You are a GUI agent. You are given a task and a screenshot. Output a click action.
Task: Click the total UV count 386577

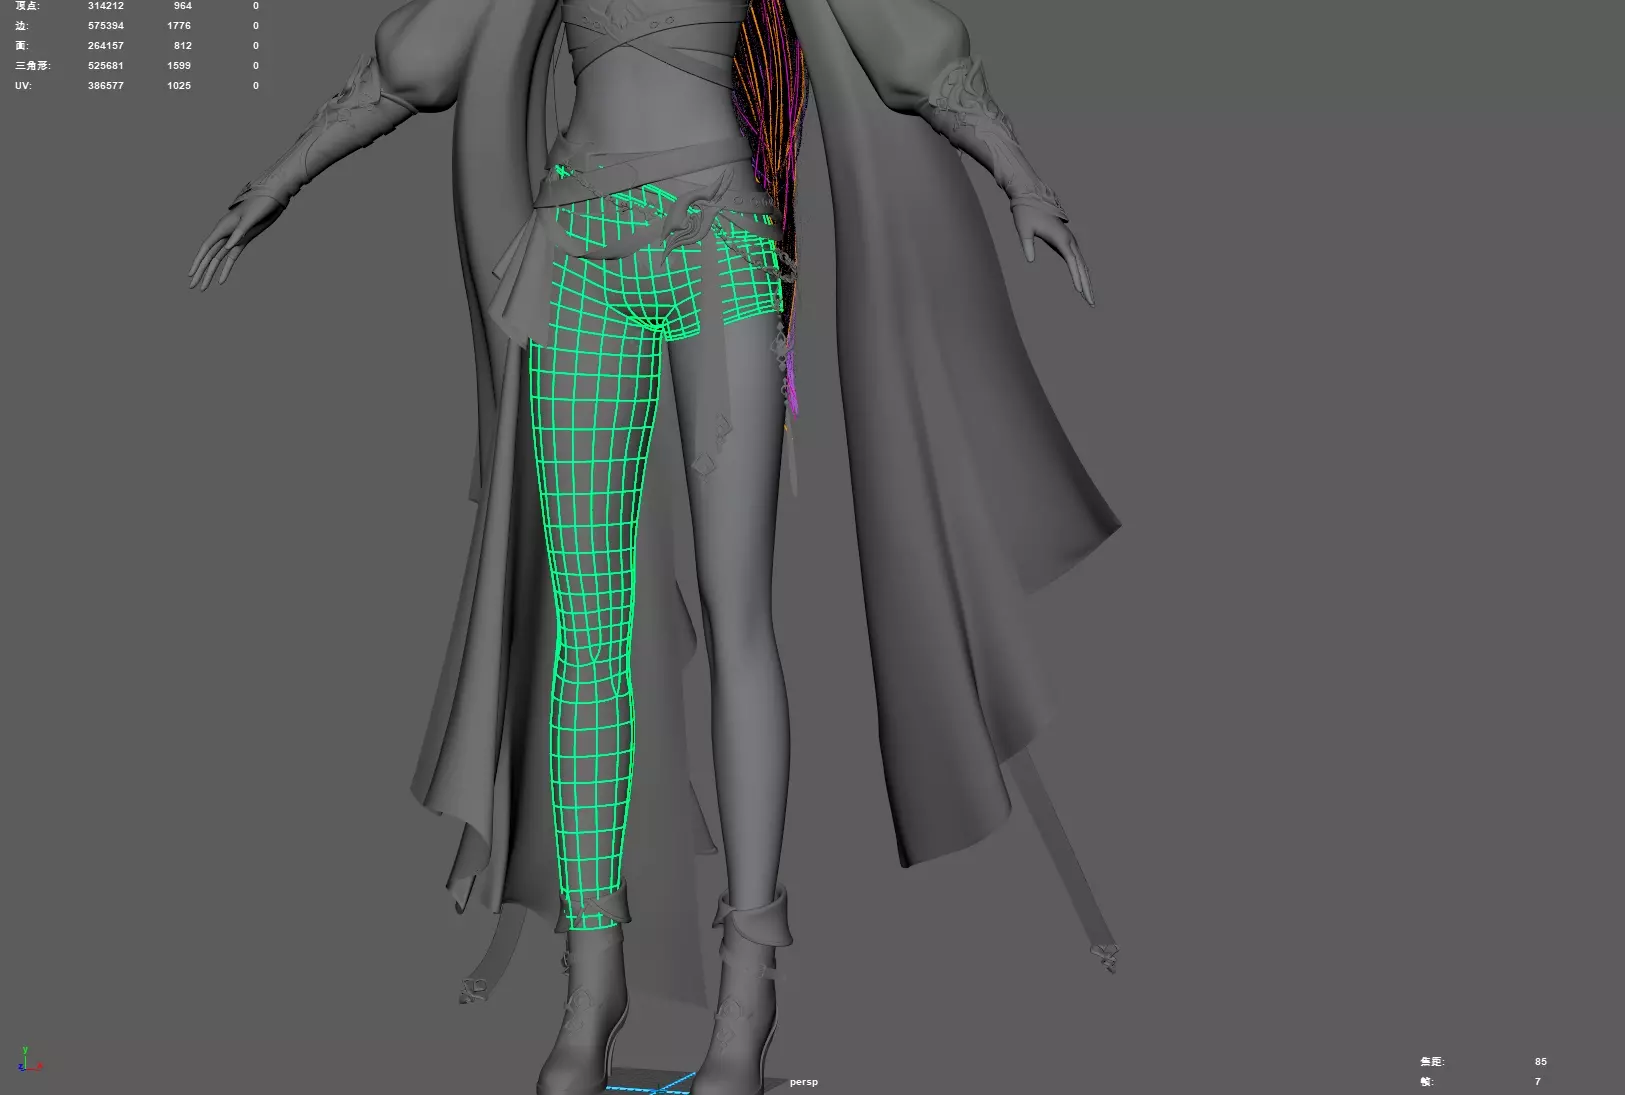106,86
